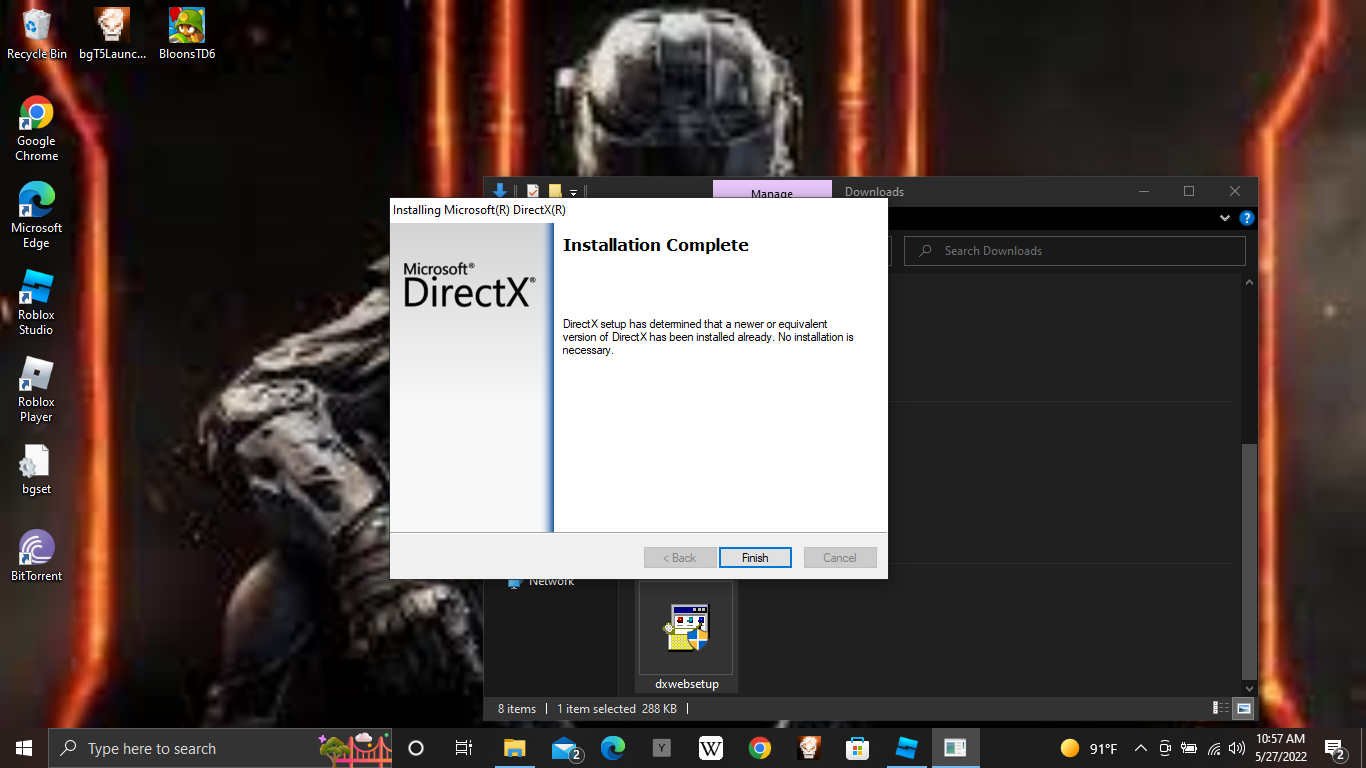
Task: Open Microsoft Edge from taskbar
Action: tap(613, 748)
